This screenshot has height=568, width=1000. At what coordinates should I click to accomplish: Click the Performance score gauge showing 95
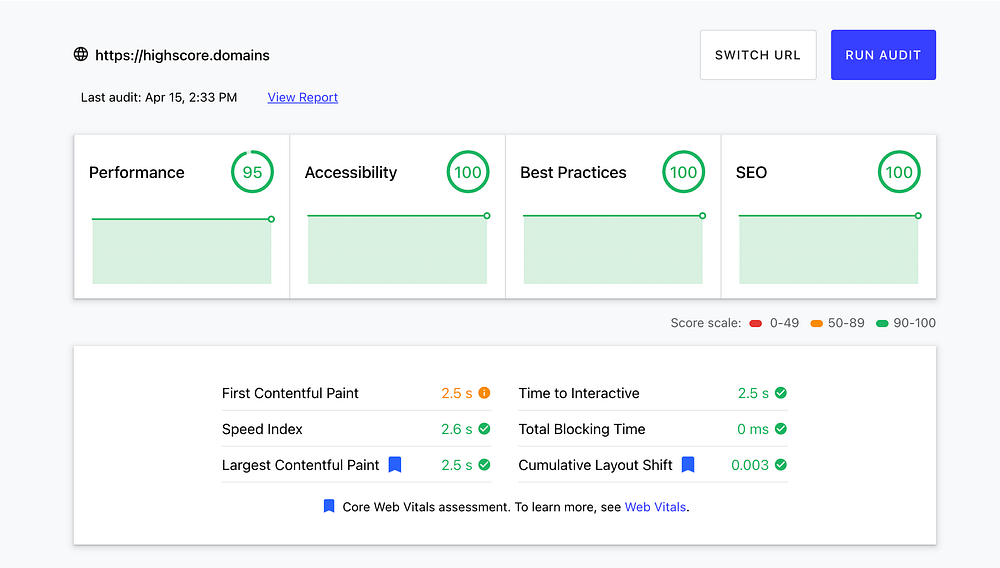click(x=252, y=172)
